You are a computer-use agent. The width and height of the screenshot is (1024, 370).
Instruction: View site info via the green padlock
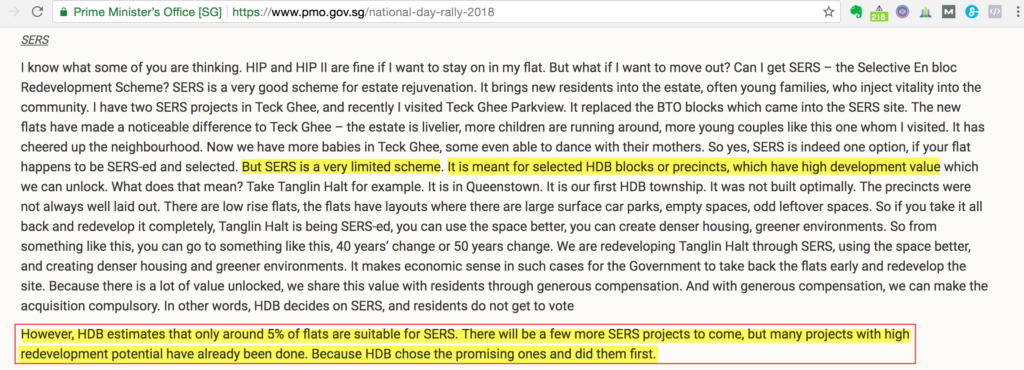pyautogui.click(x=63, y=12)
